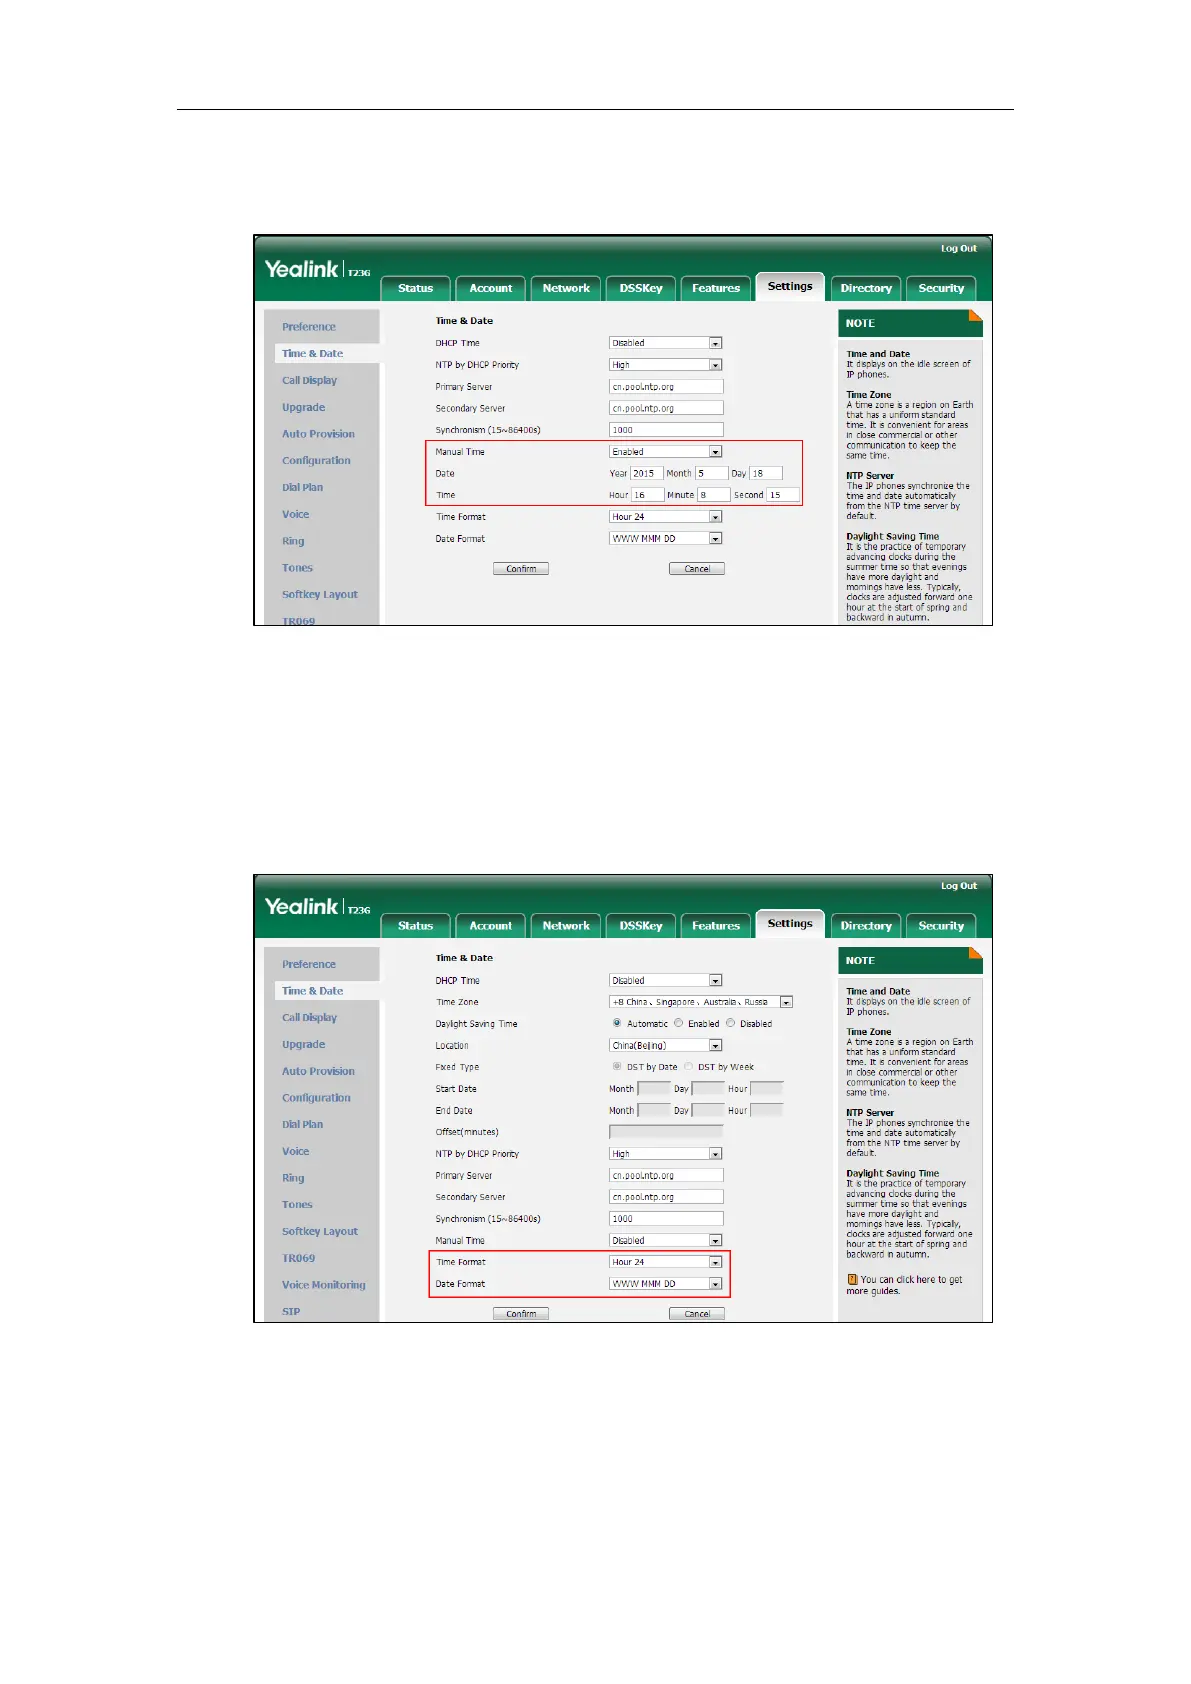Choose the DST by Date radio option
Viewport: 1191px width, 1684px height.
(x=617, y=1066)
